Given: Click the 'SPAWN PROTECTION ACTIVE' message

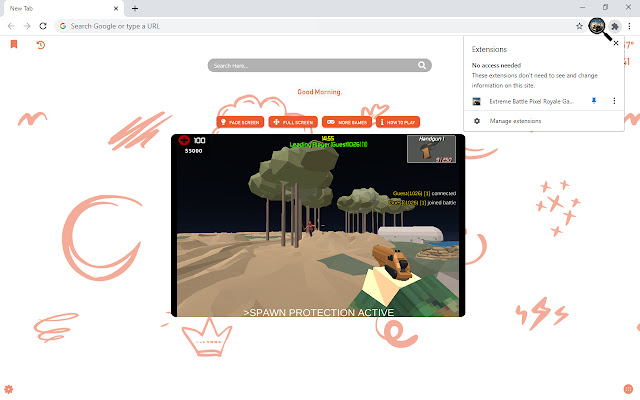Looking at the screenshot, I should (318, 312).
